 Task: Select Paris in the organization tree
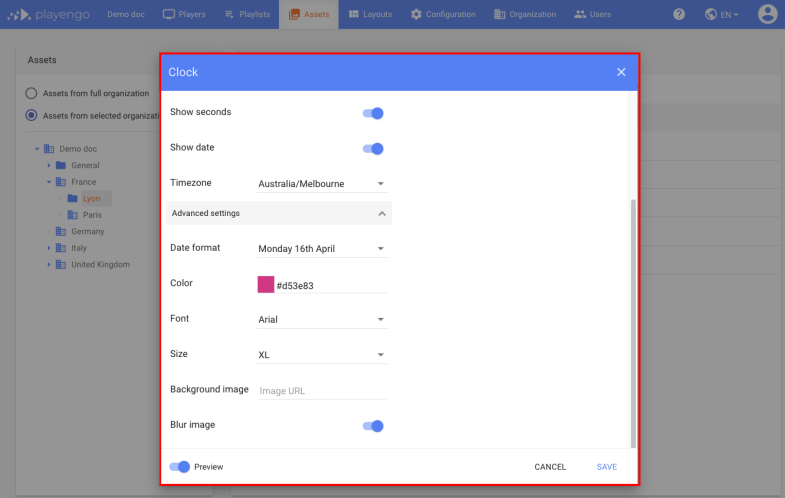click(92, 215)
